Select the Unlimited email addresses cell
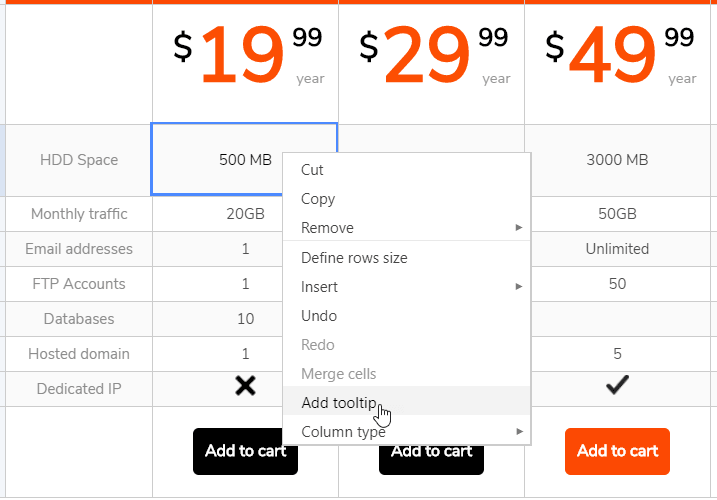The width and height of the screenshot is (717, 500). pos(617,249)
